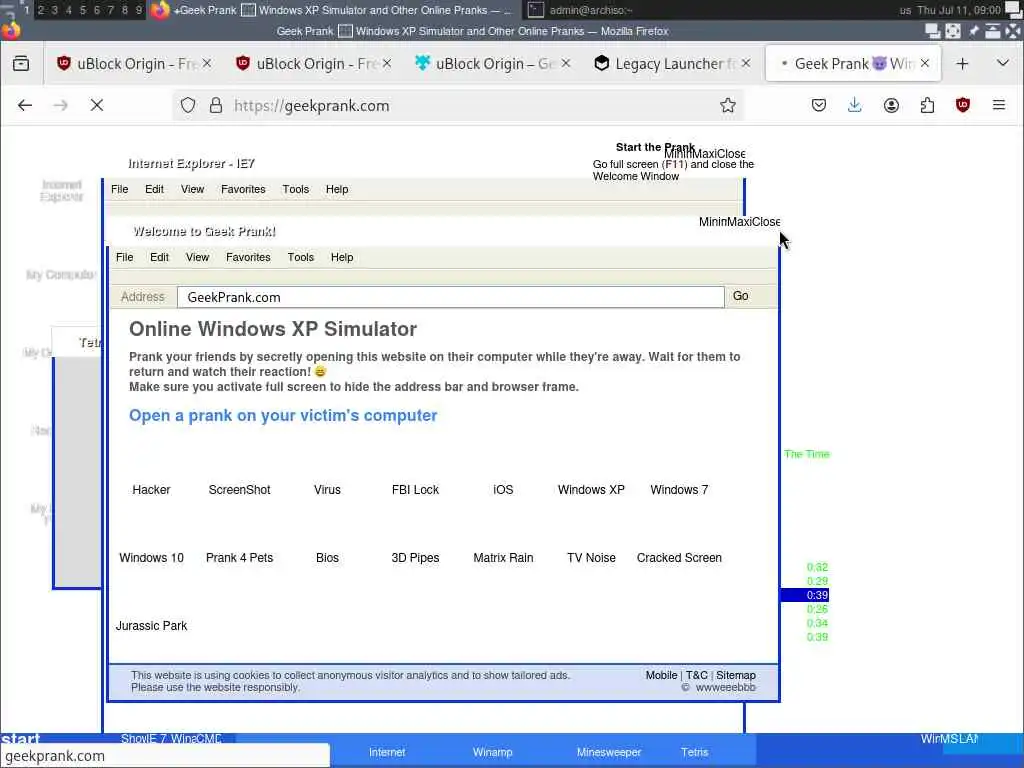Open the Windows 10 prank
Image resolution: width=1024 pixels, height=768 pixels.
click(151, 558)
